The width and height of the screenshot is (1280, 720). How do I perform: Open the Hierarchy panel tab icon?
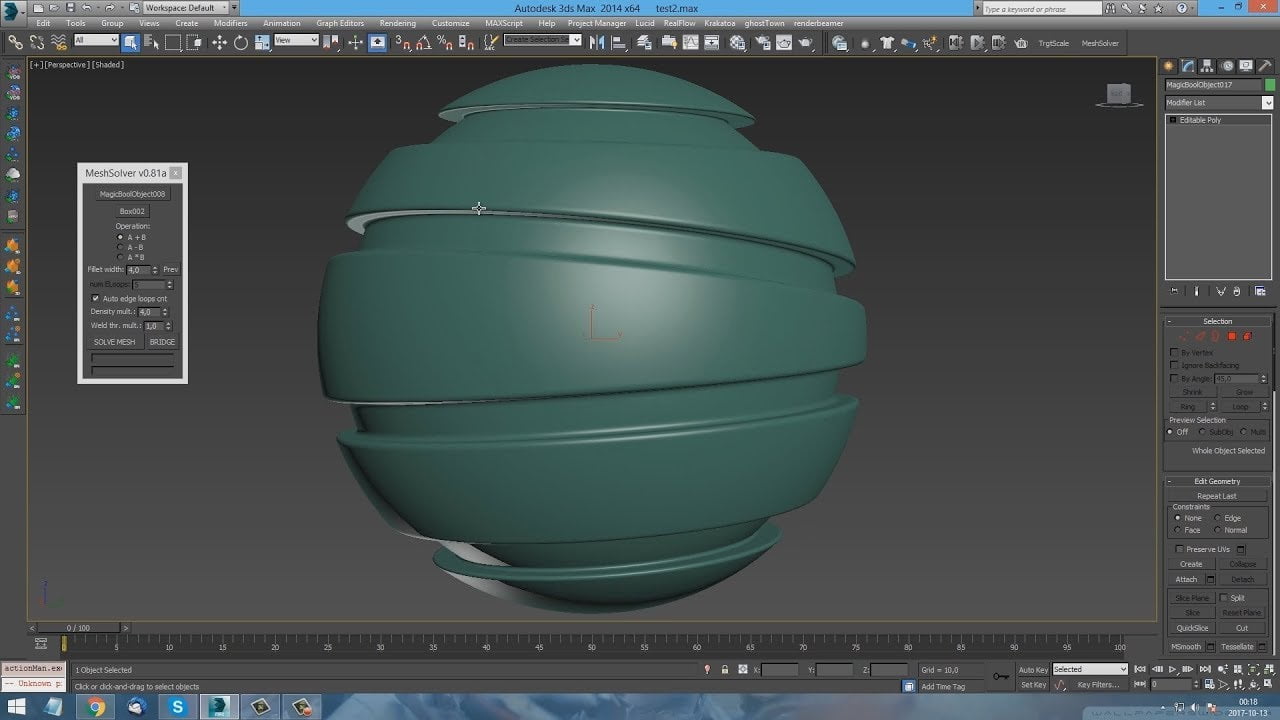pyautogui.click(x=1207, y=66)
